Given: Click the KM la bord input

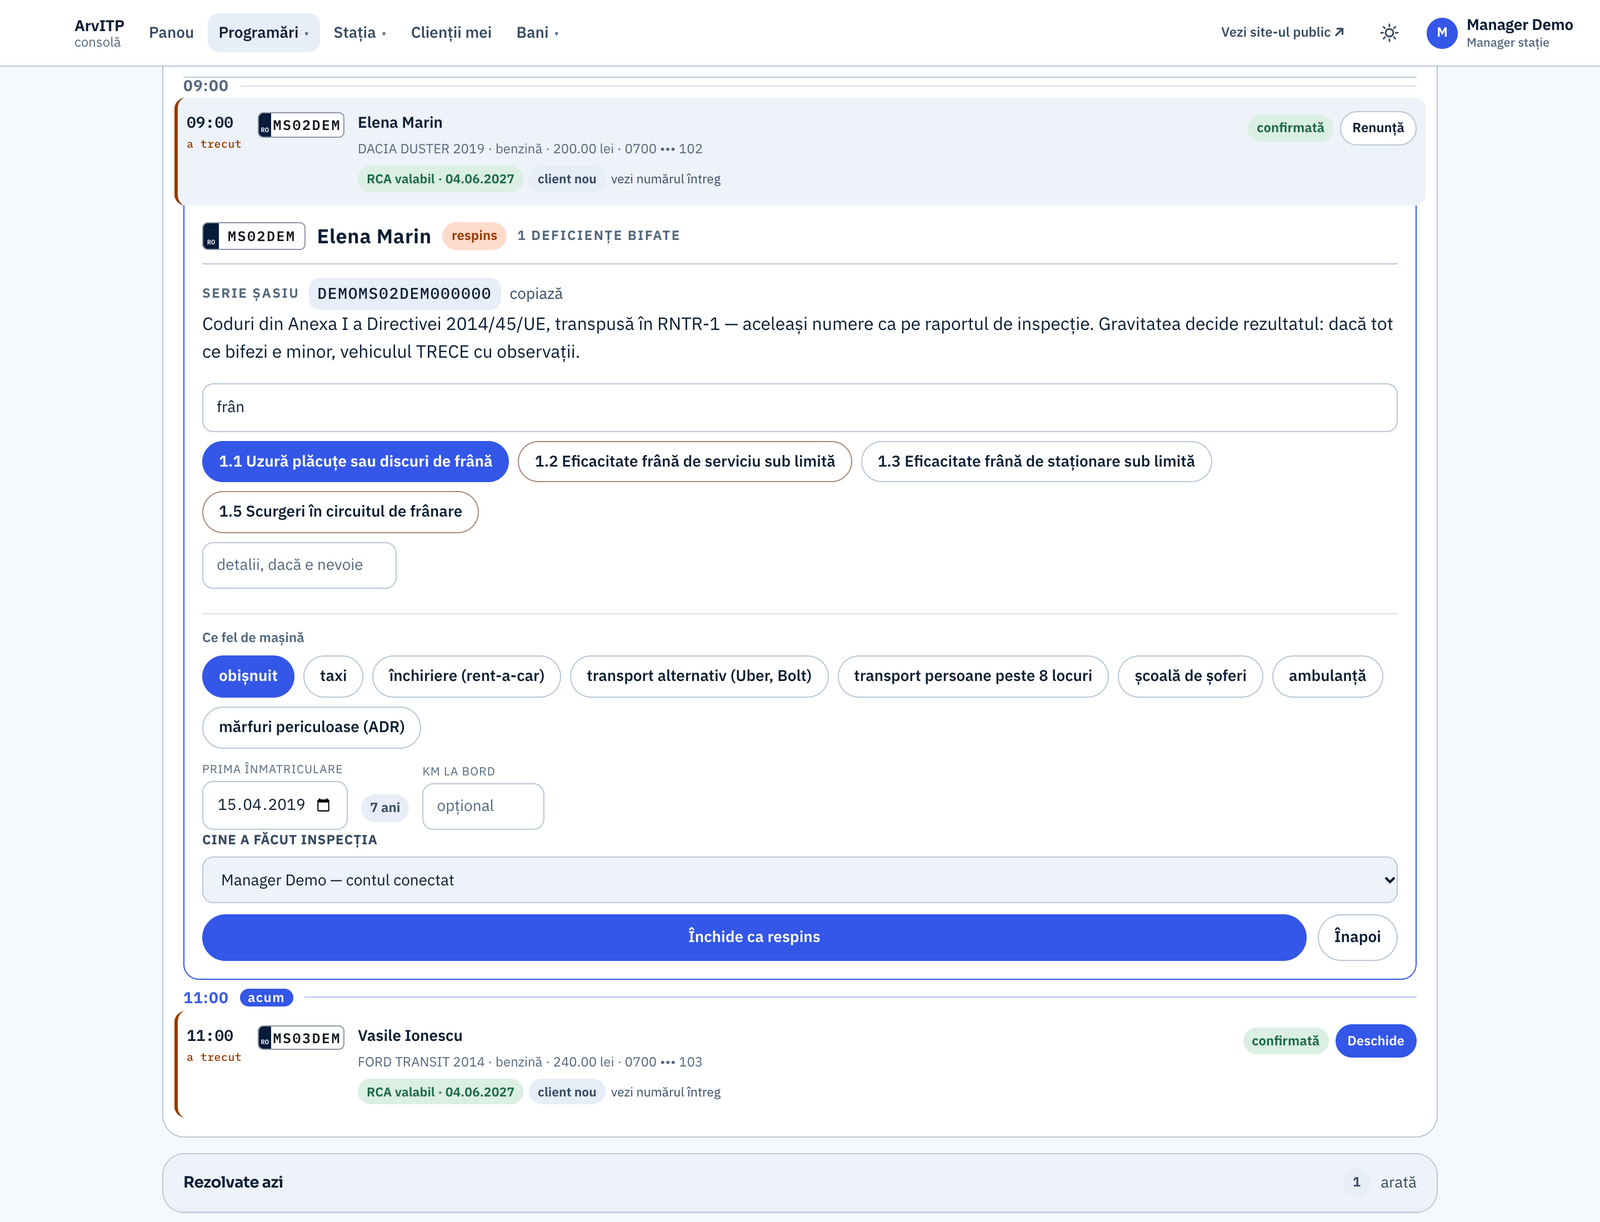Looking at the screenshot, I should tap(483, 807).
